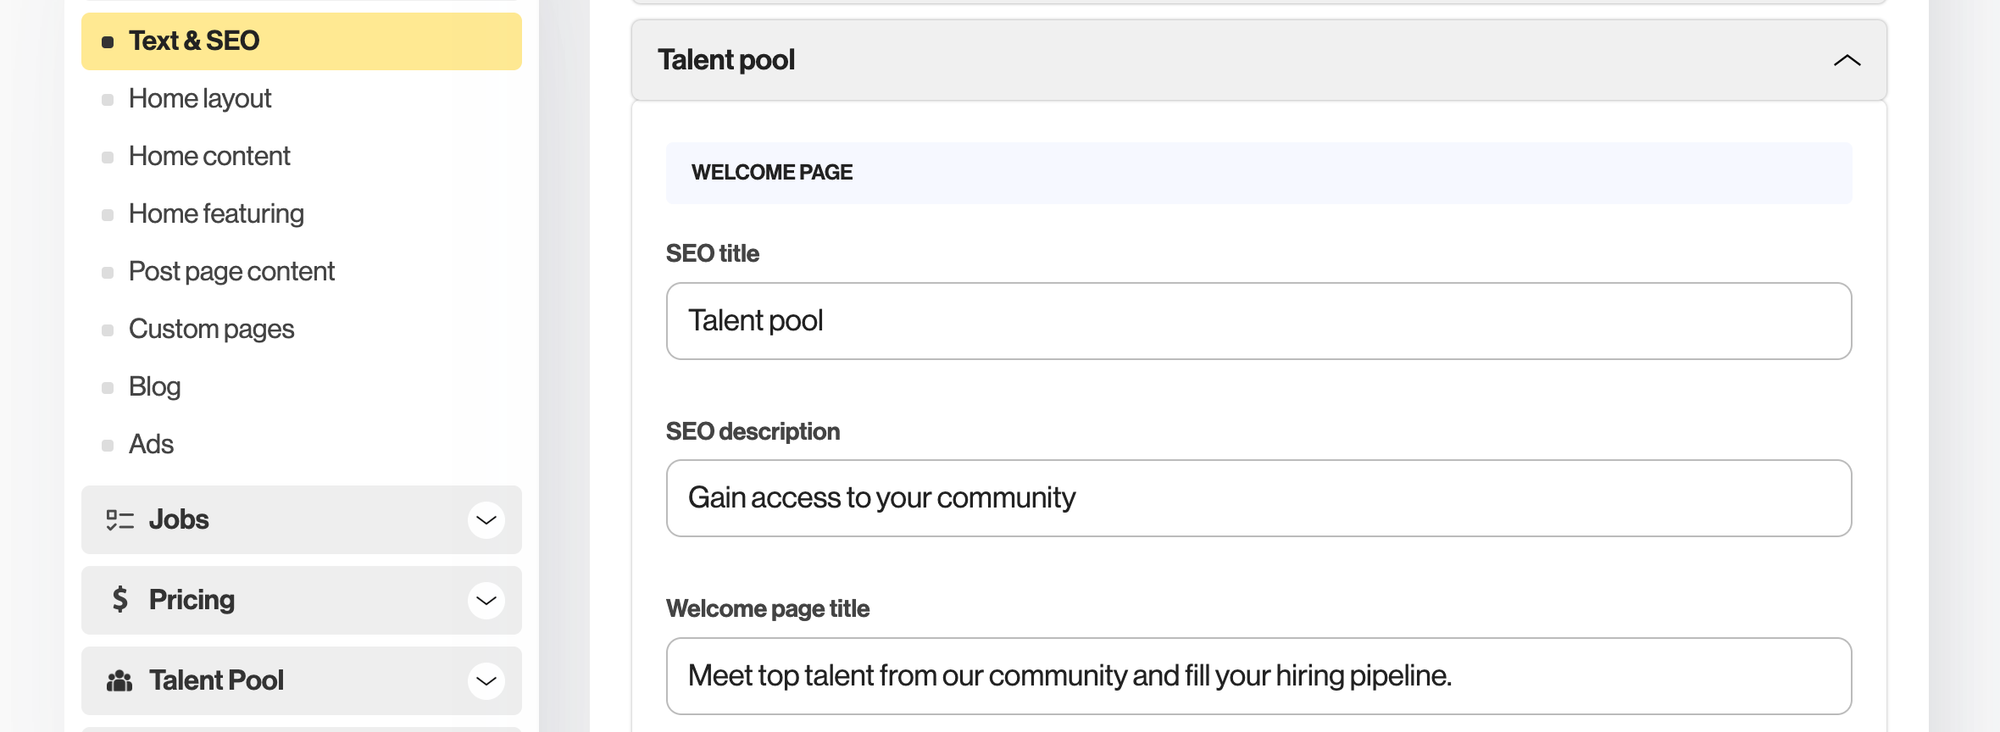
Task: Click the Welcome page title field
Action: click(1258, 676)
